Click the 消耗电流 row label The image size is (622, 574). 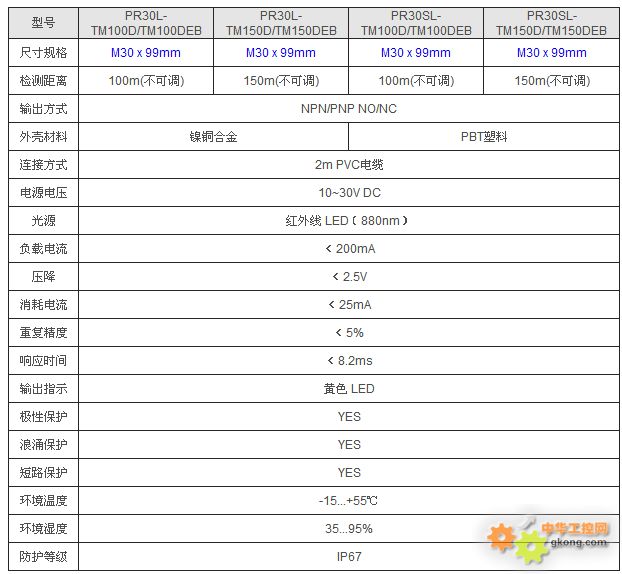[43, 305]
